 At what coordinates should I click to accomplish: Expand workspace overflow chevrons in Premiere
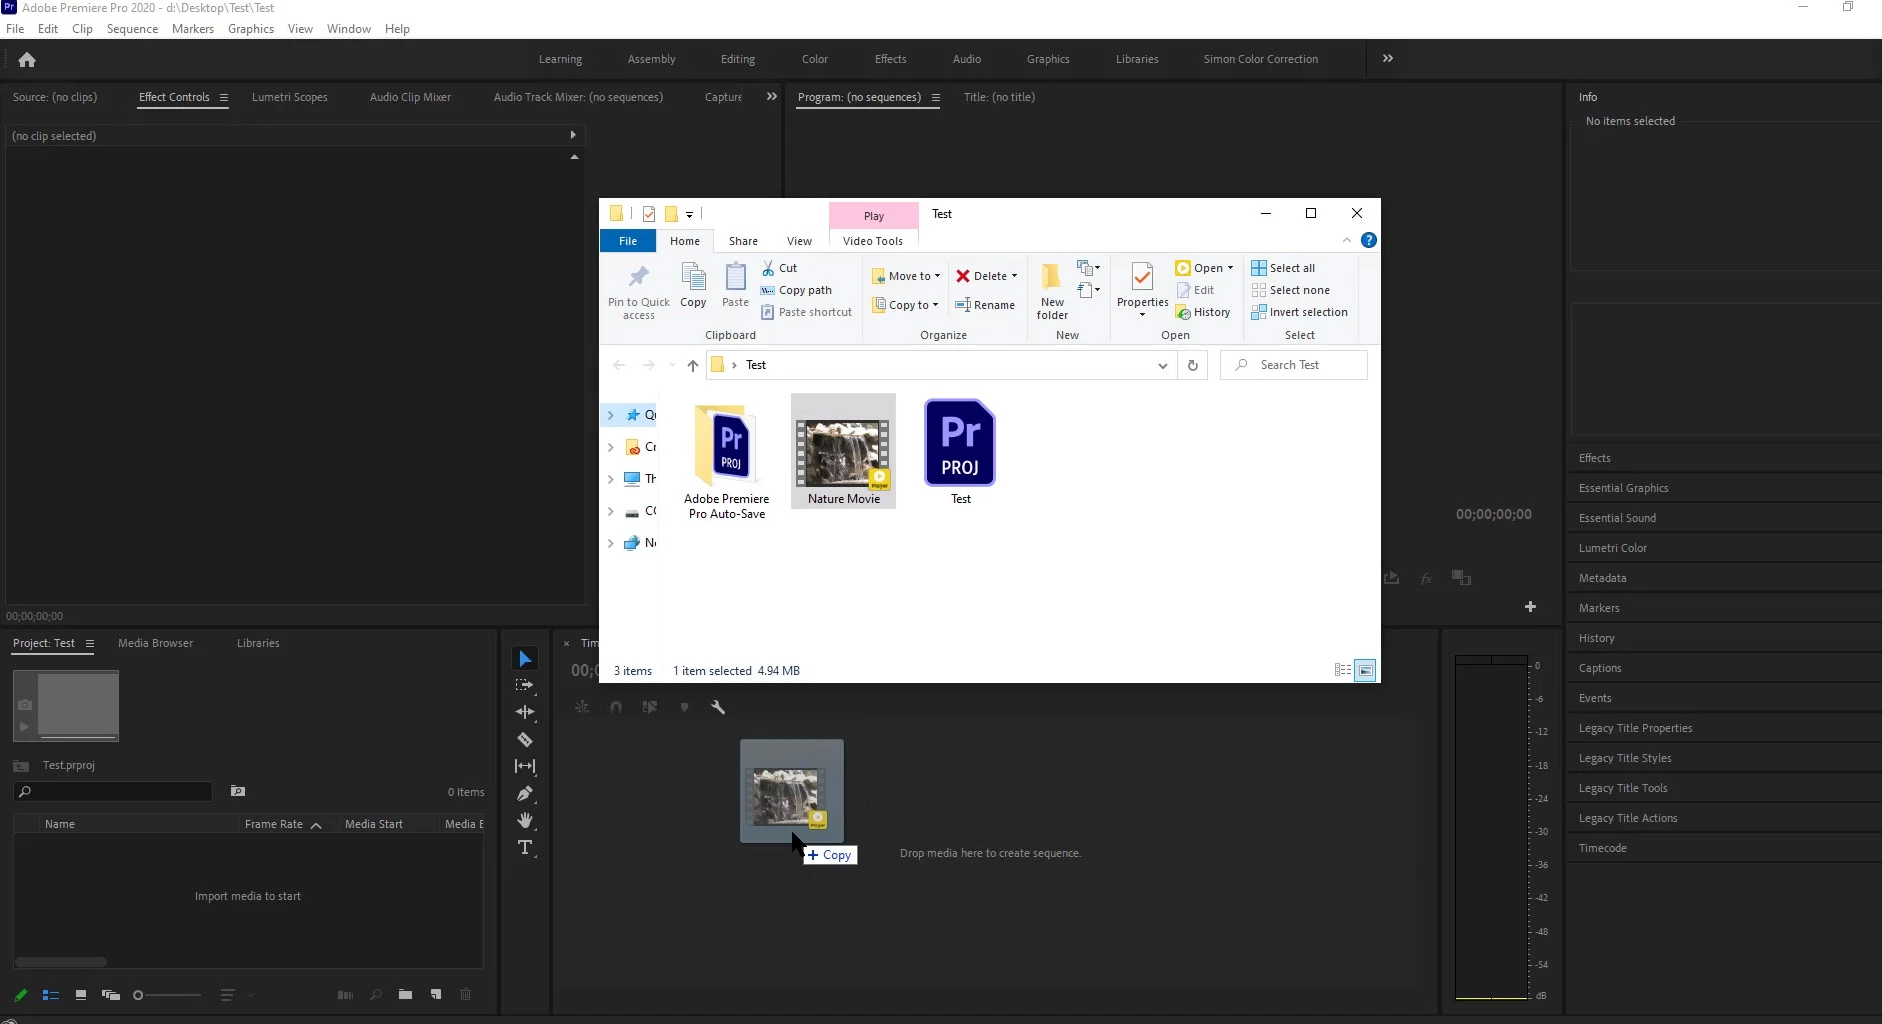click(1388, 59)
